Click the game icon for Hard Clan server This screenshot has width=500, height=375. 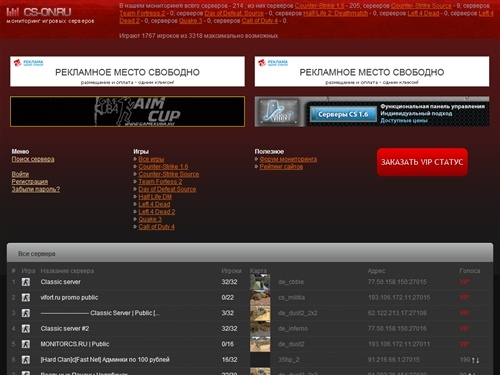click(x=26, y=360)
